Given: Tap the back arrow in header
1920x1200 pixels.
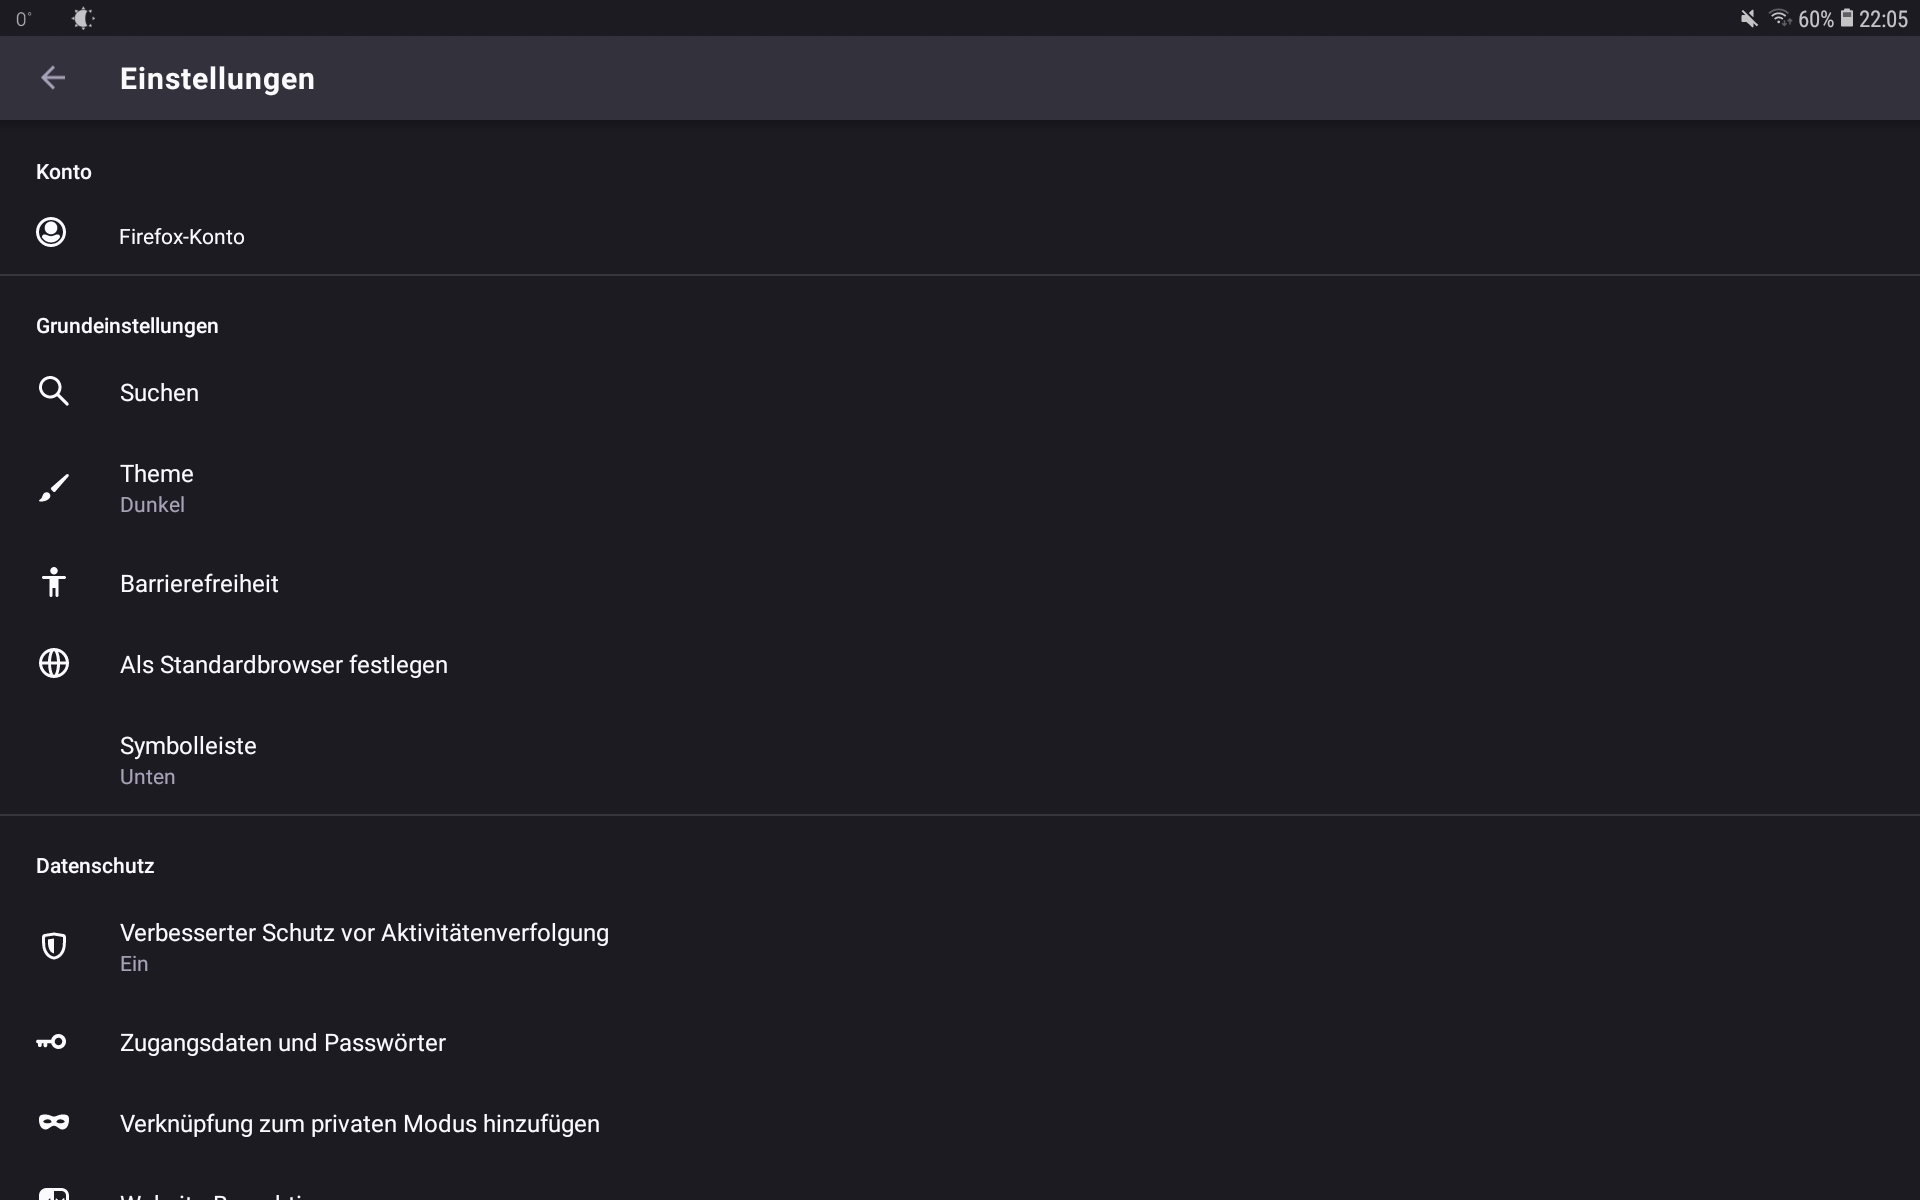Looking at the screenshot, I should click(53, 78).
